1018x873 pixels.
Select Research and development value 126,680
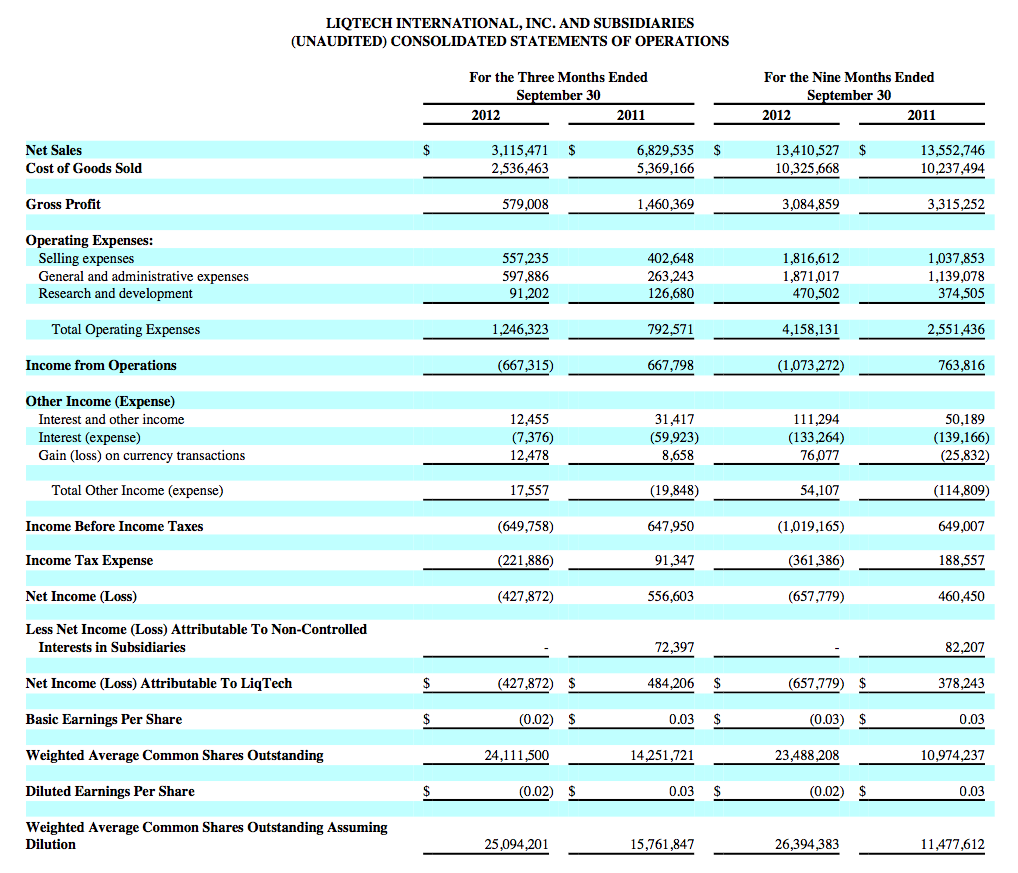pos(670,294)
